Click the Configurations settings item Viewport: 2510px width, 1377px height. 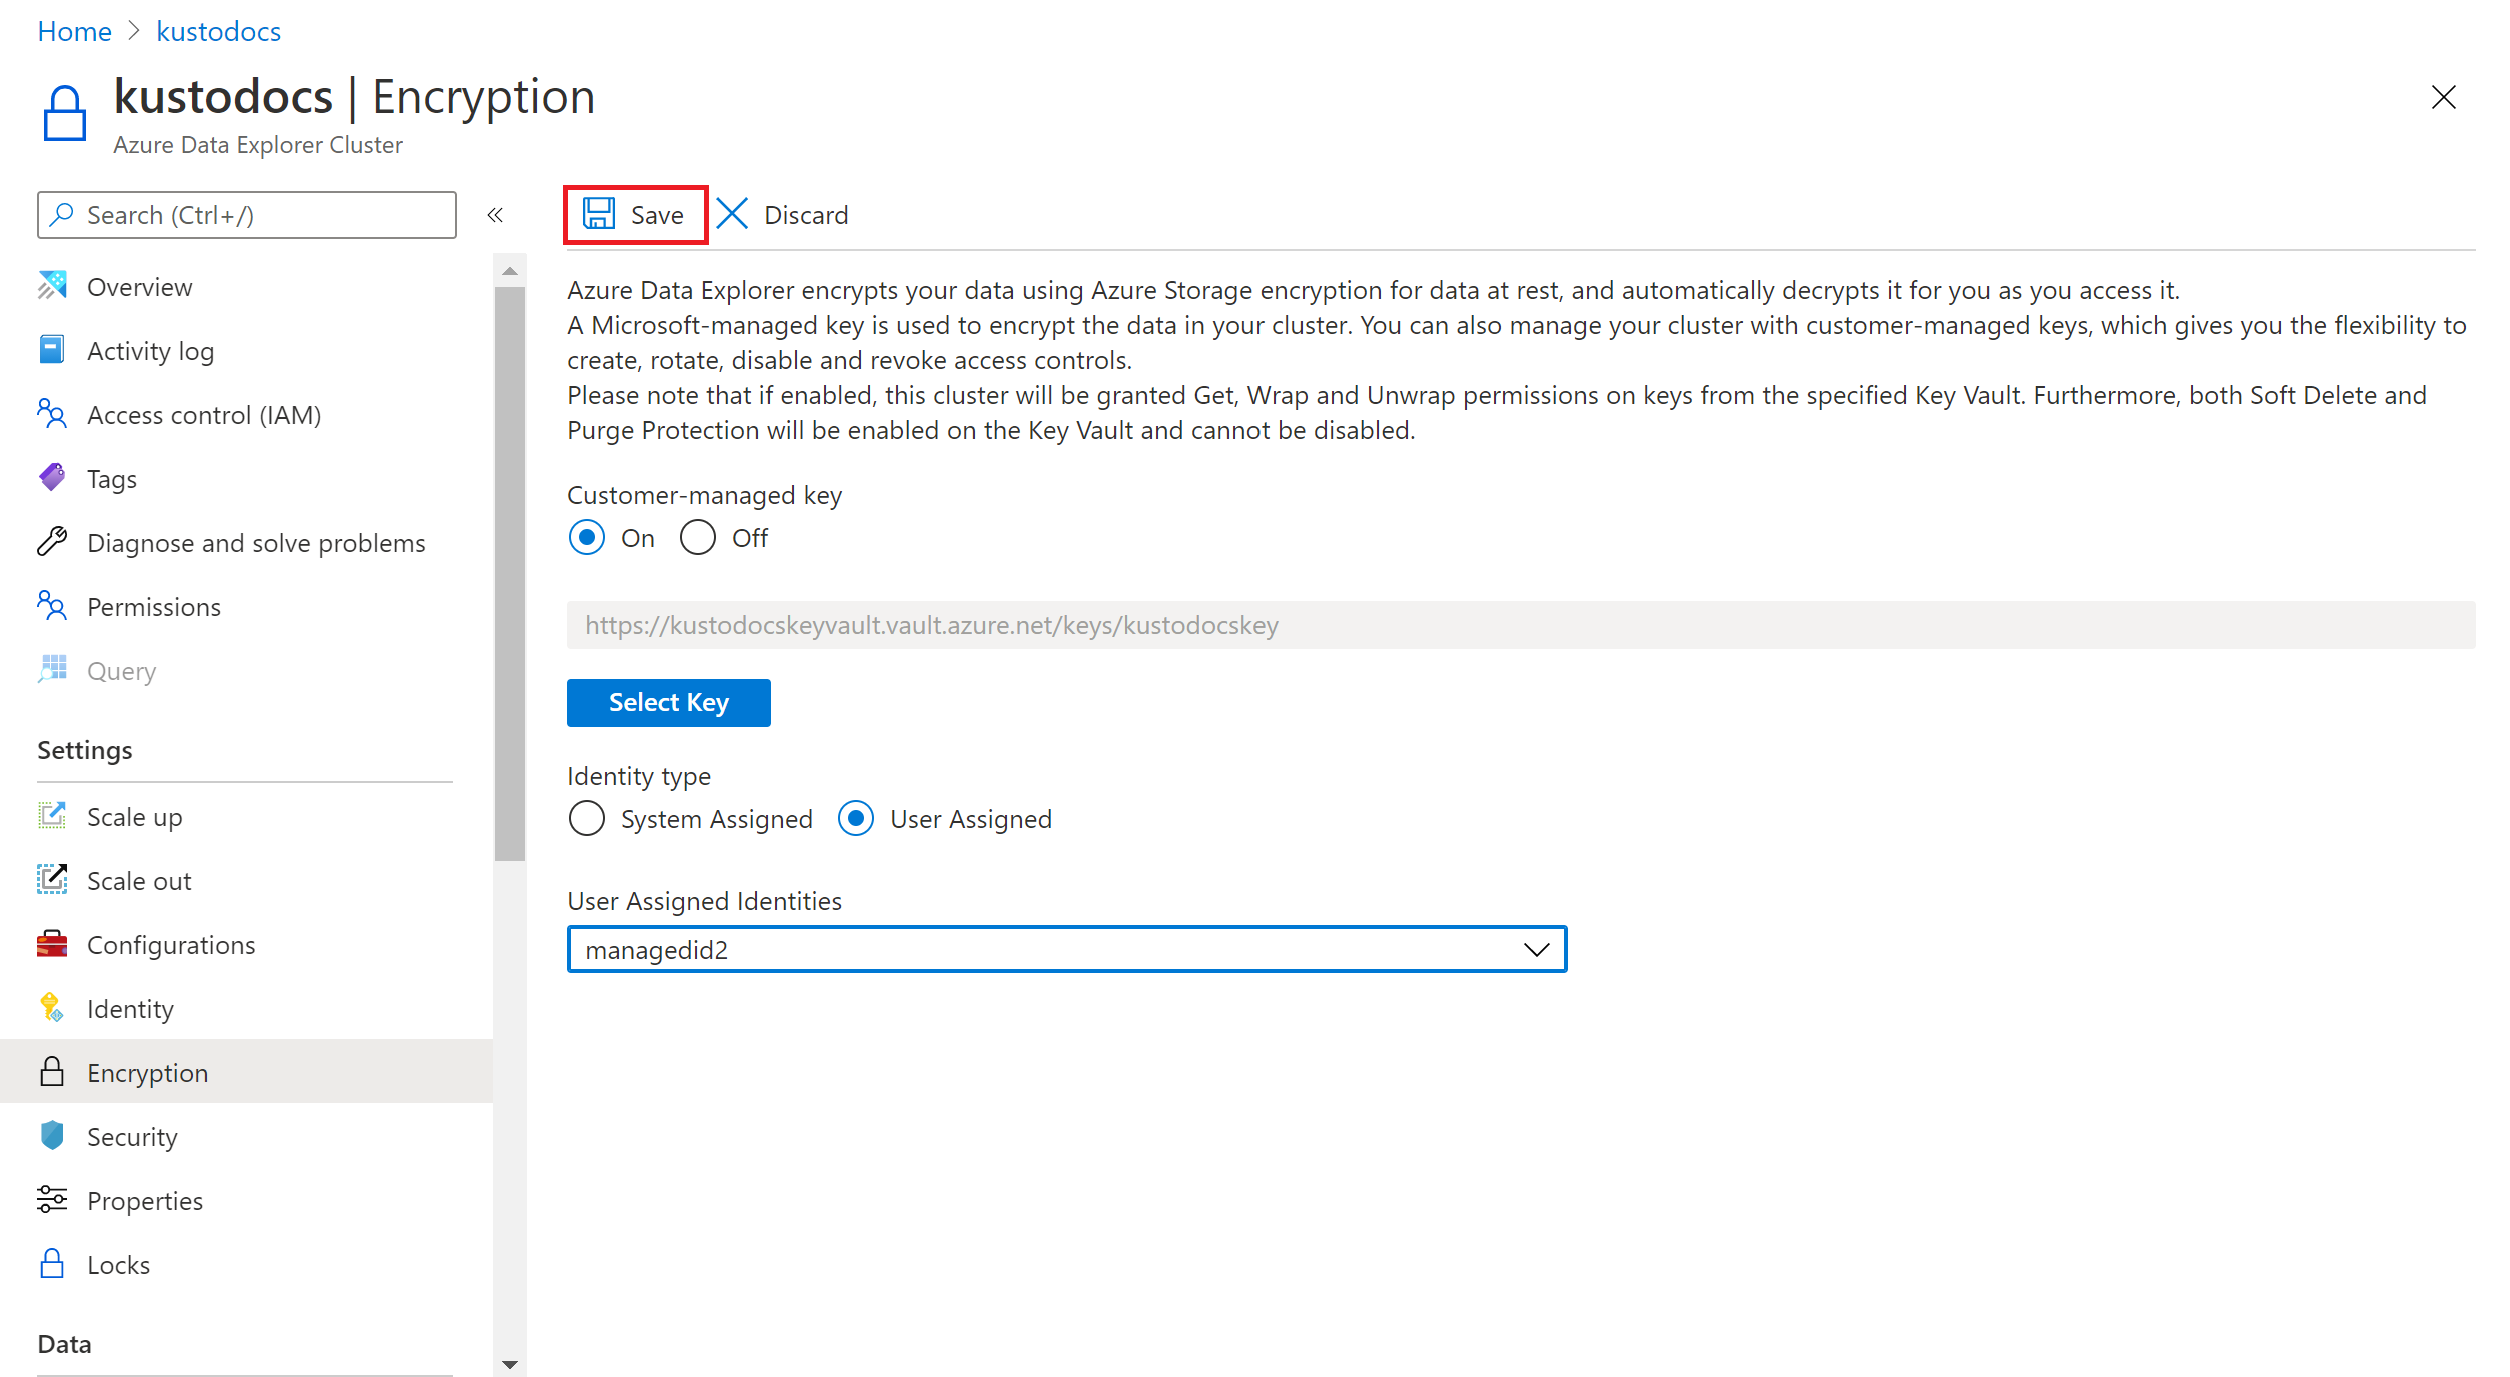click(173, 943)
